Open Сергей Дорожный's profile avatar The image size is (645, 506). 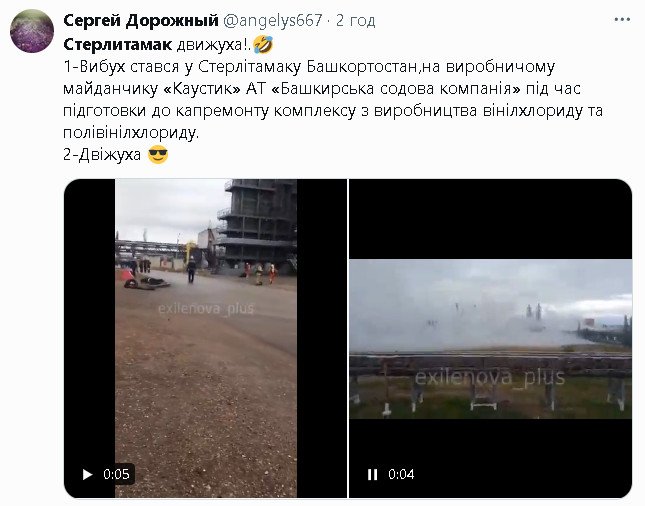[x=32, y=31]
